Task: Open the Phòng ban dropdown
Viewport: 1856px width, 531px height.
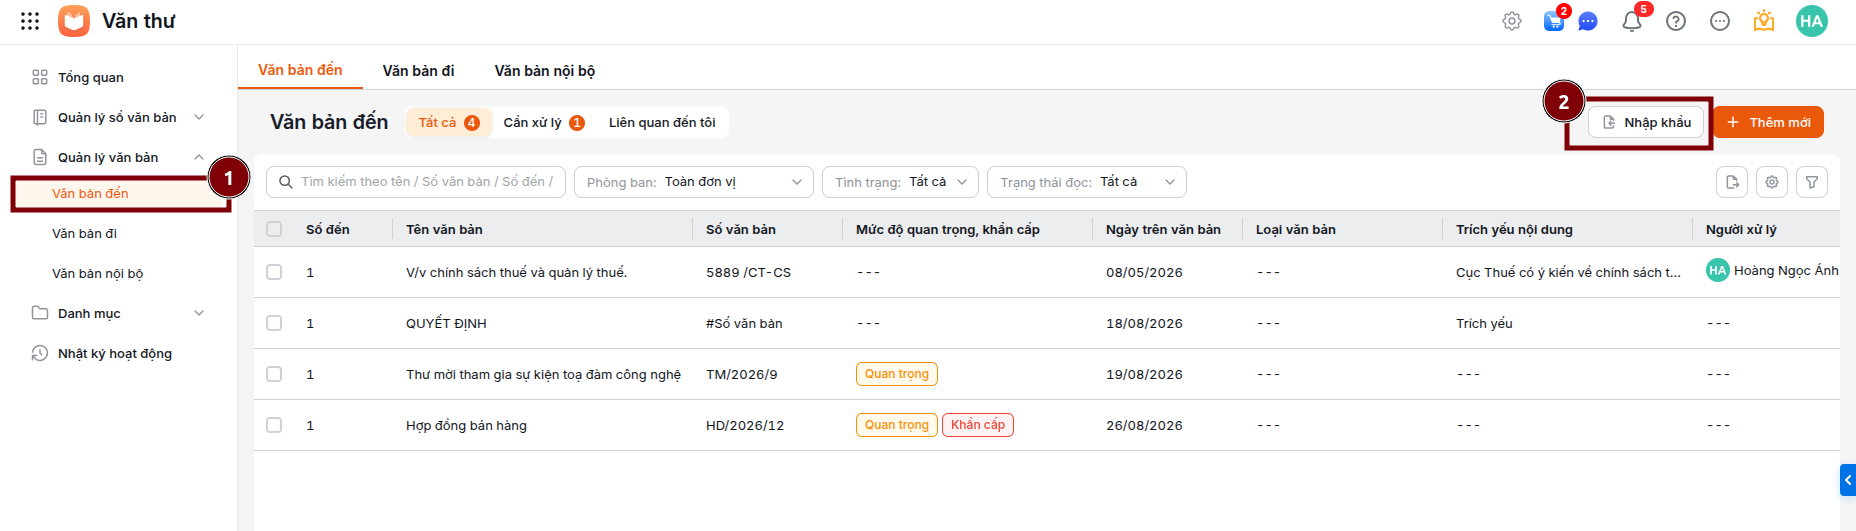Action: 694,182
